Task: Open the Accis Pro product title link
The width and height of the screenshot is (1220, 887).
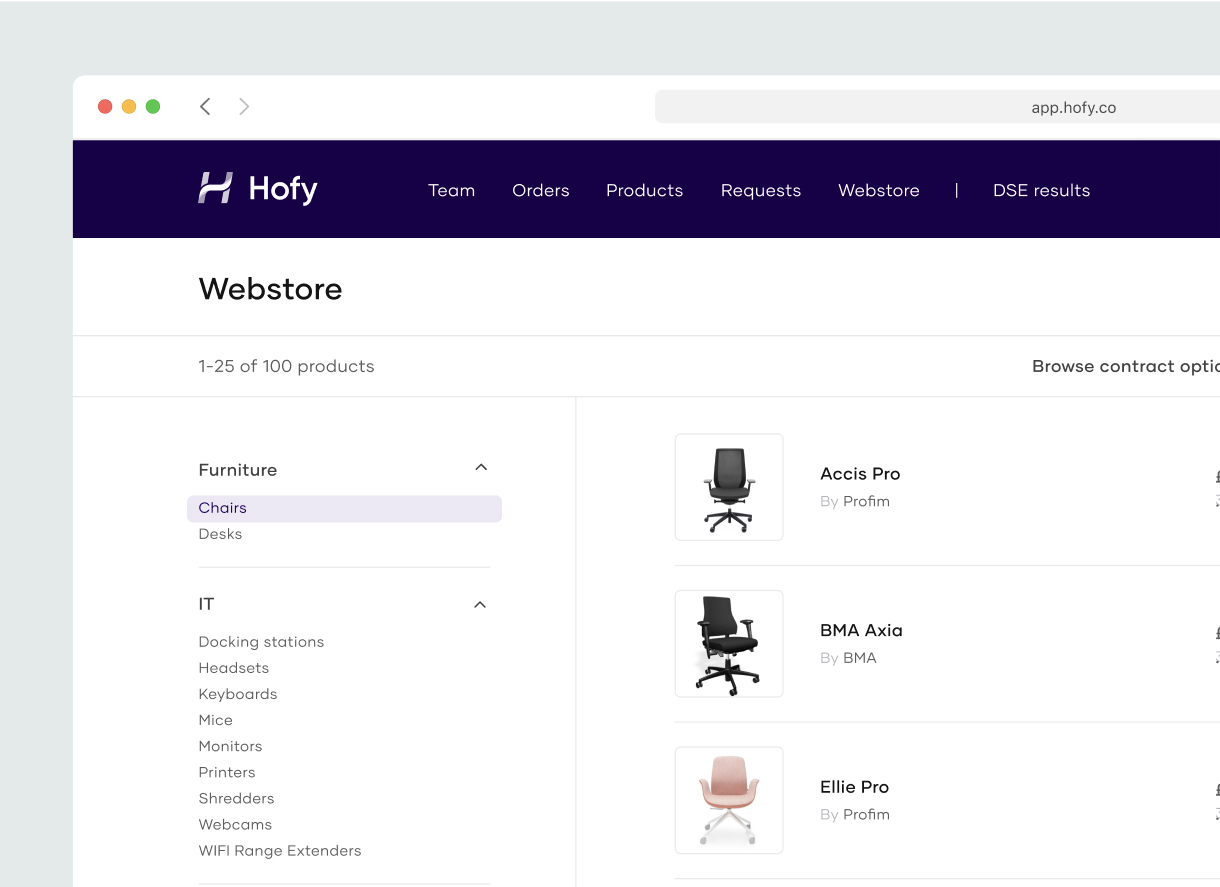Action: click(860, 474)
